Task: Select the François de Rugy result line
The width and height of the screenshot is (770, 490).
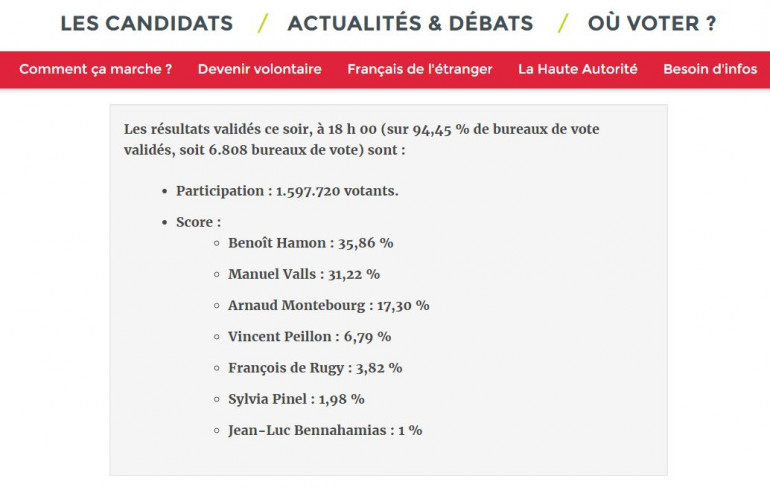Action: pyautogui.click(x=315, y=367)
